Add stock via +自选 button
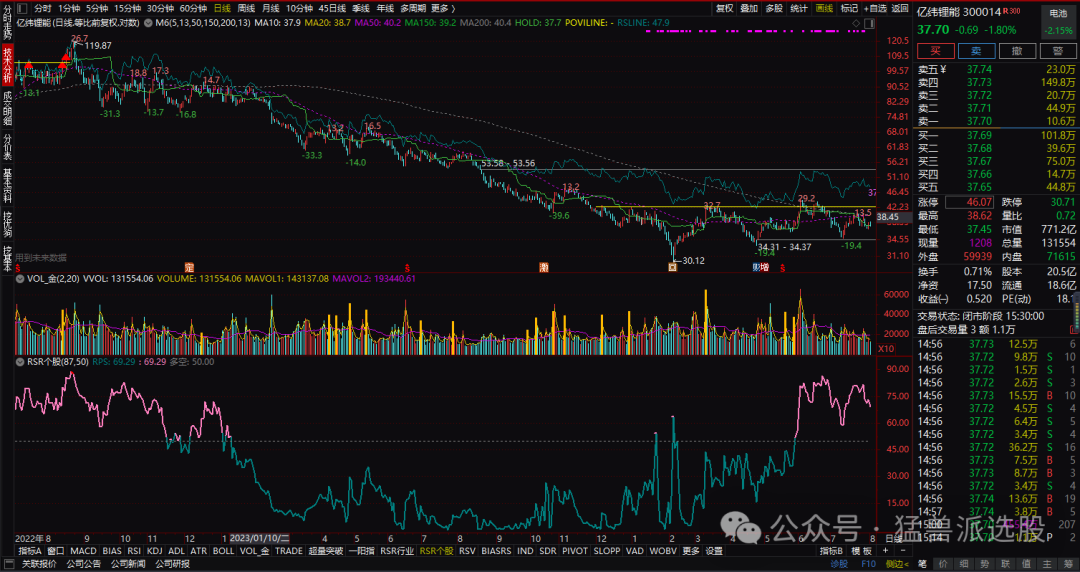The height and width of the screenshot is (572, 1080). [874, 8]
